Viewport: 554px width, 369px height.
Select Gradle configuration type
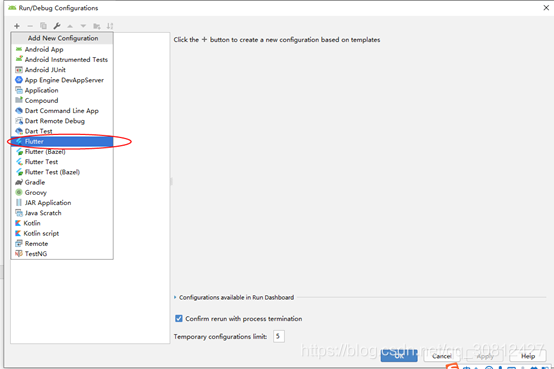62,182
